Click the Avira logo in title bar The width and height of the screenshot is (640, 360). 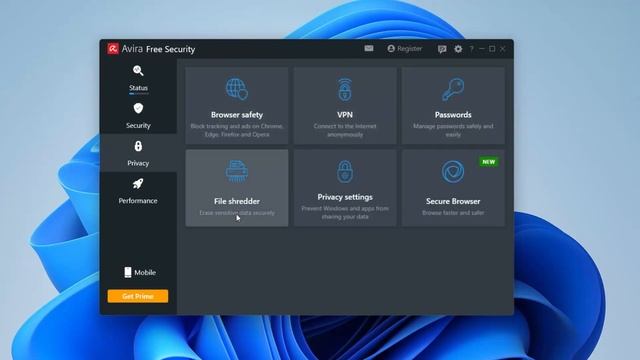pyautogui.click(x=113, y=49)
